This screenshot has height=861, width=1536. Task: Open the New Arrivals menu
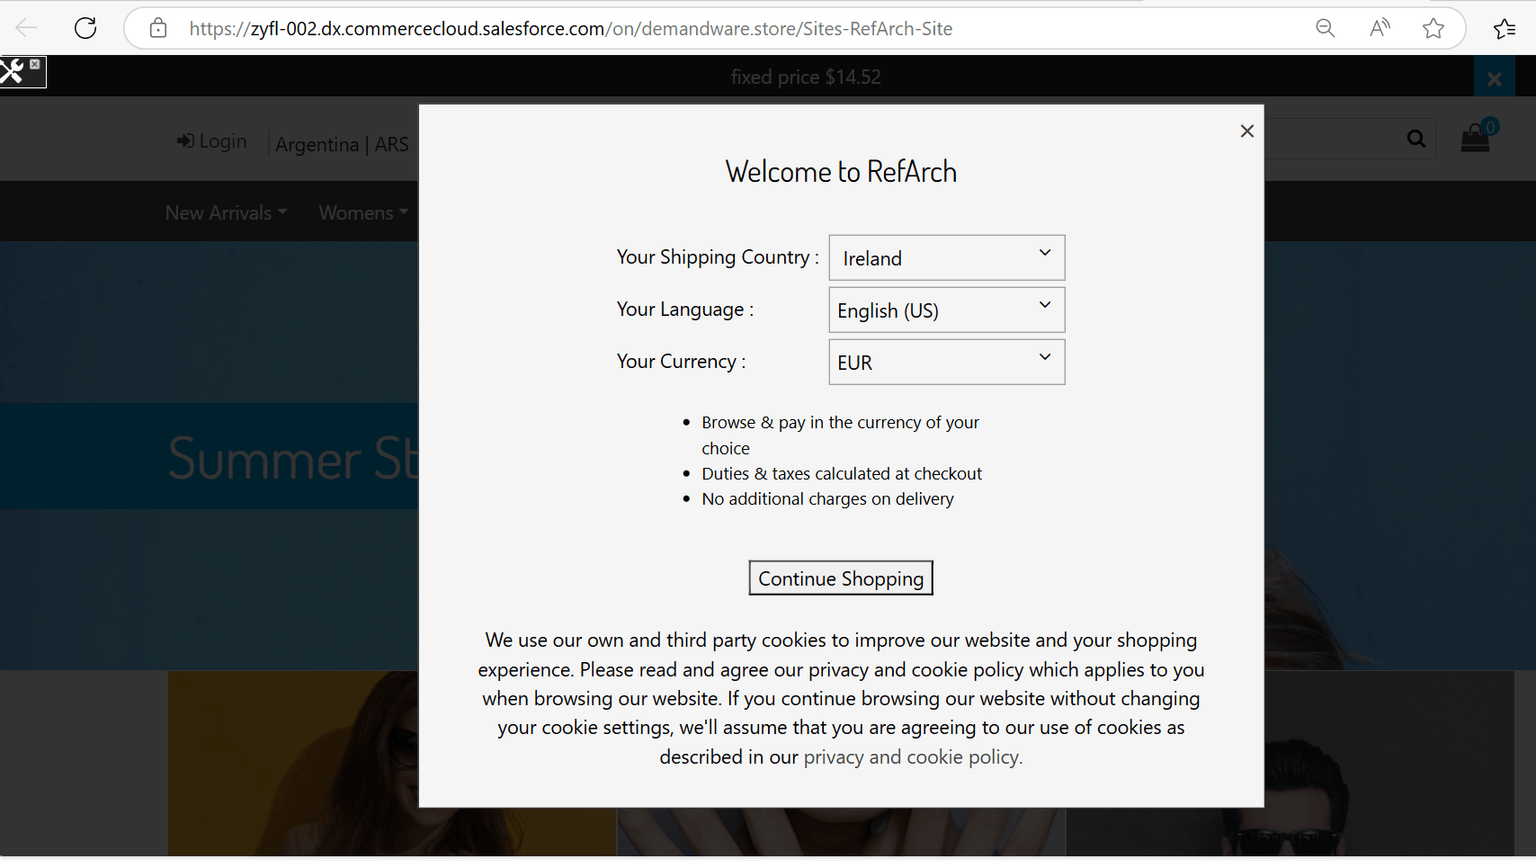(226, 213)
